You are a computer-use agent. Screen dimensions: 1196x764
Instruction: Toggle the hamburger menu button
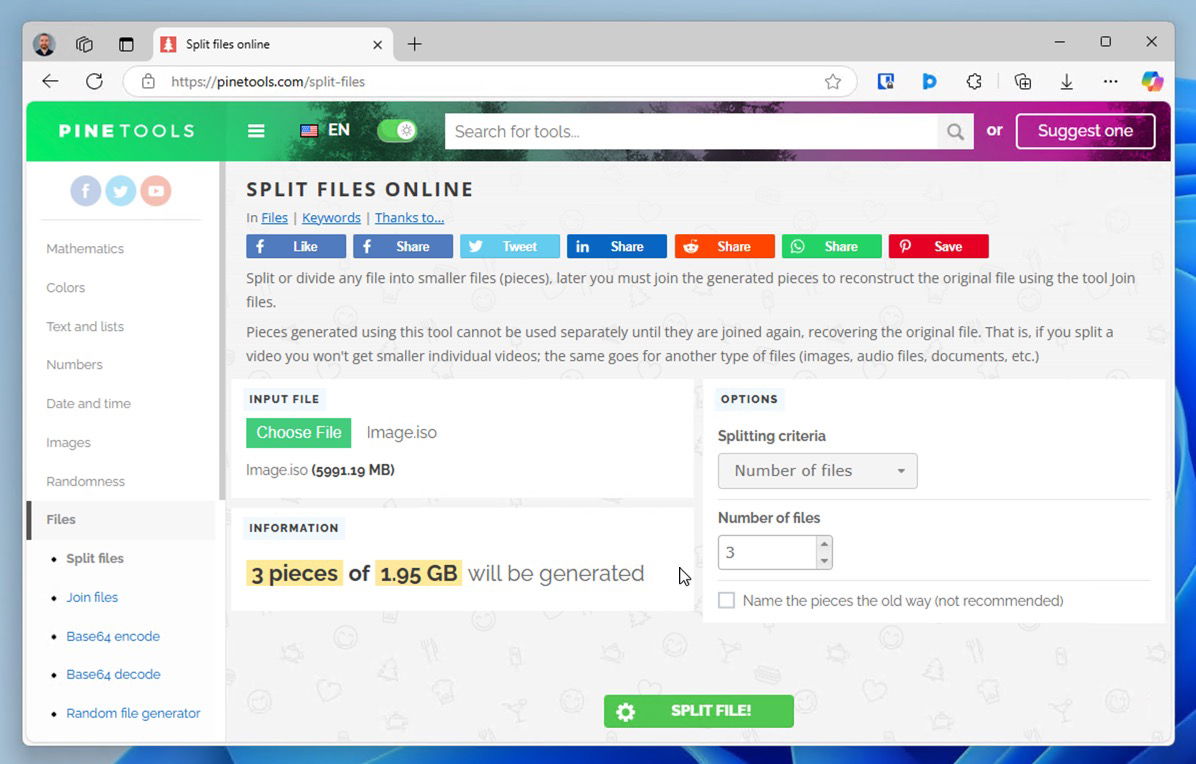pyautogui.click(x=256, y=130)
